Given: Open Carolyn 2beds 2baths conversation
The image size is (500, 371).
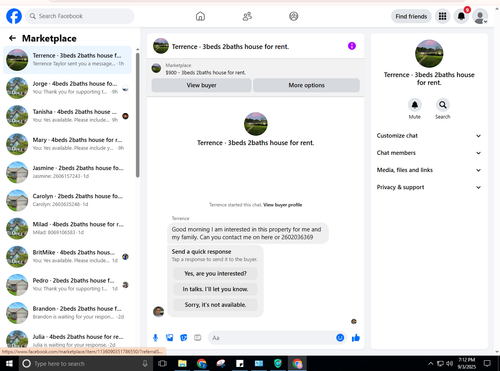Looking at the screenshot, I should (x=67, y=200).
